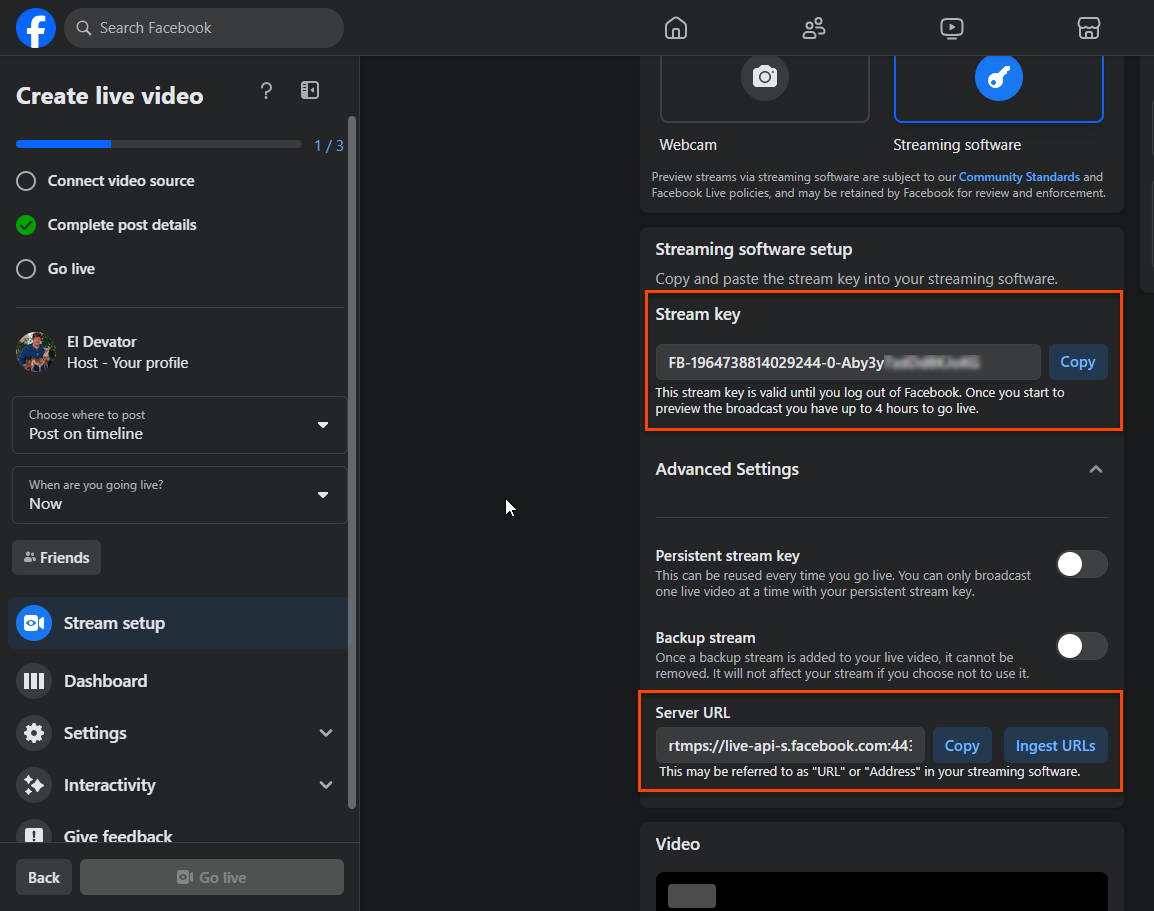Open the Choose where to post dropdown
The width and height of the screenshot is (1154, 911).
tap(180, 425)
